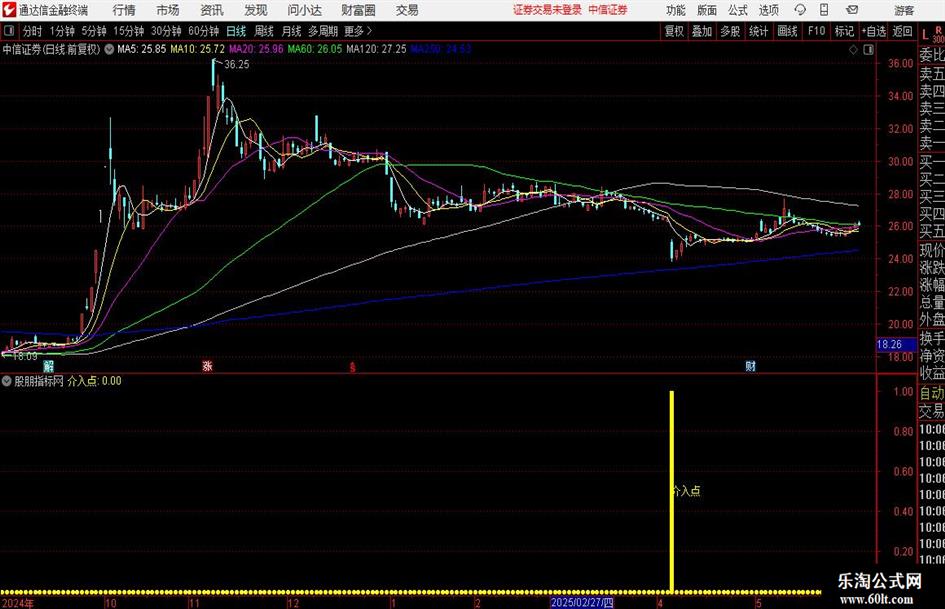Screen dimensions: 945x609
Task: Switch to the 月线 monthly tab
Action: 291,31
